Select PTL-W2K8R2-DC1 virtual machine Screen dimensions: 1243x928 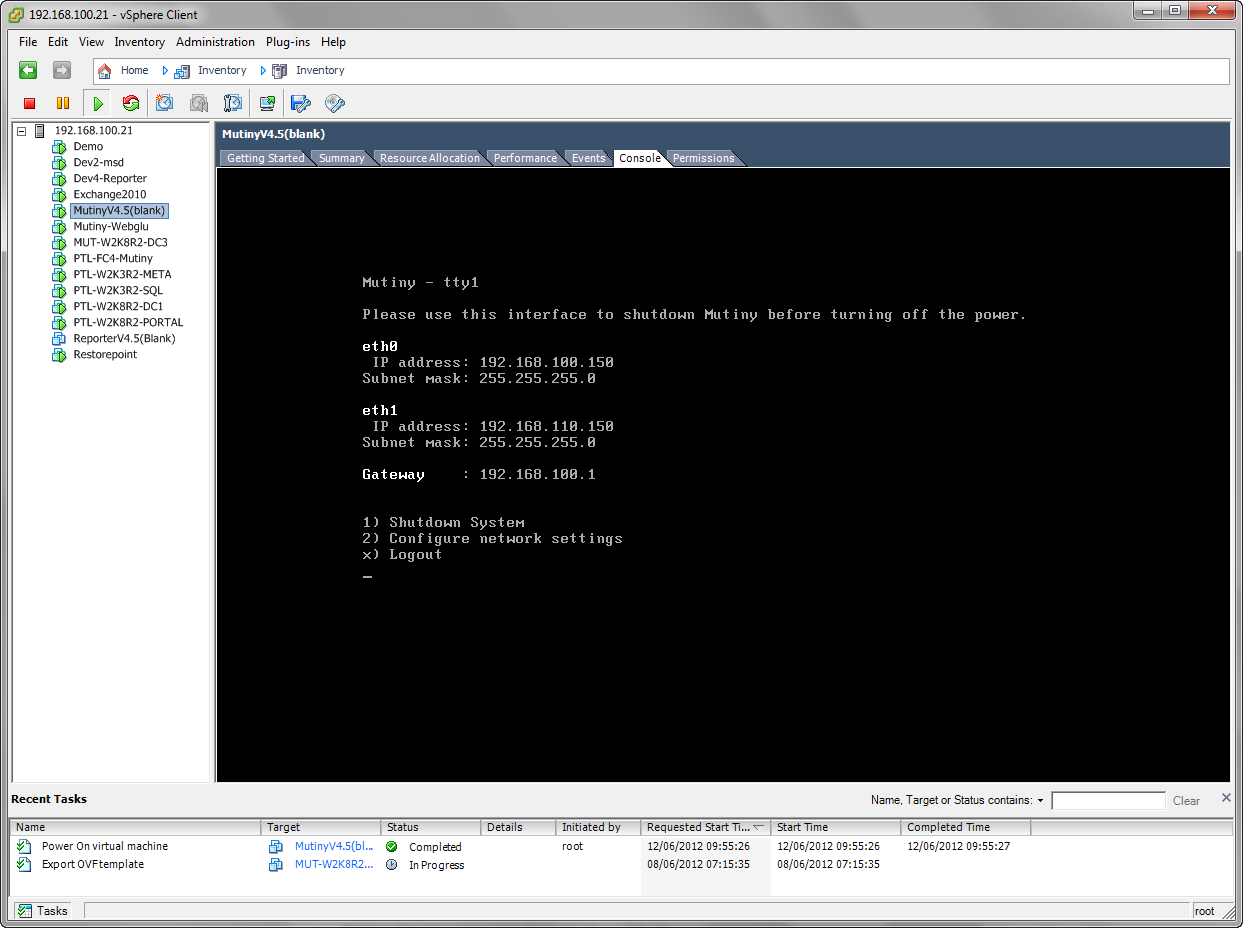click(118, 307)
